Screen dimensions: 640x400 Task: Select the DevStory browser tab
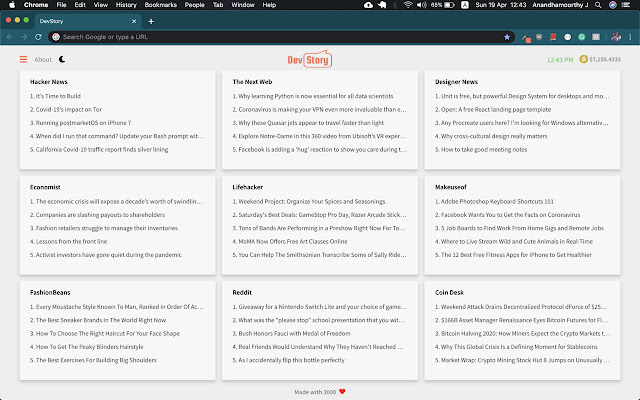pos(87,21)
